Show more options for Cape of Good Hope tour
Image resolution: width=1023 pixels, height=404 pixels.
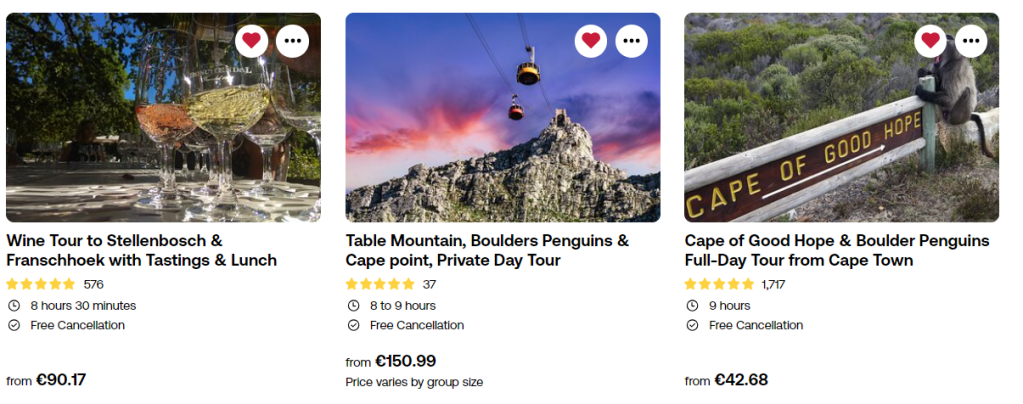click(971, 41)
